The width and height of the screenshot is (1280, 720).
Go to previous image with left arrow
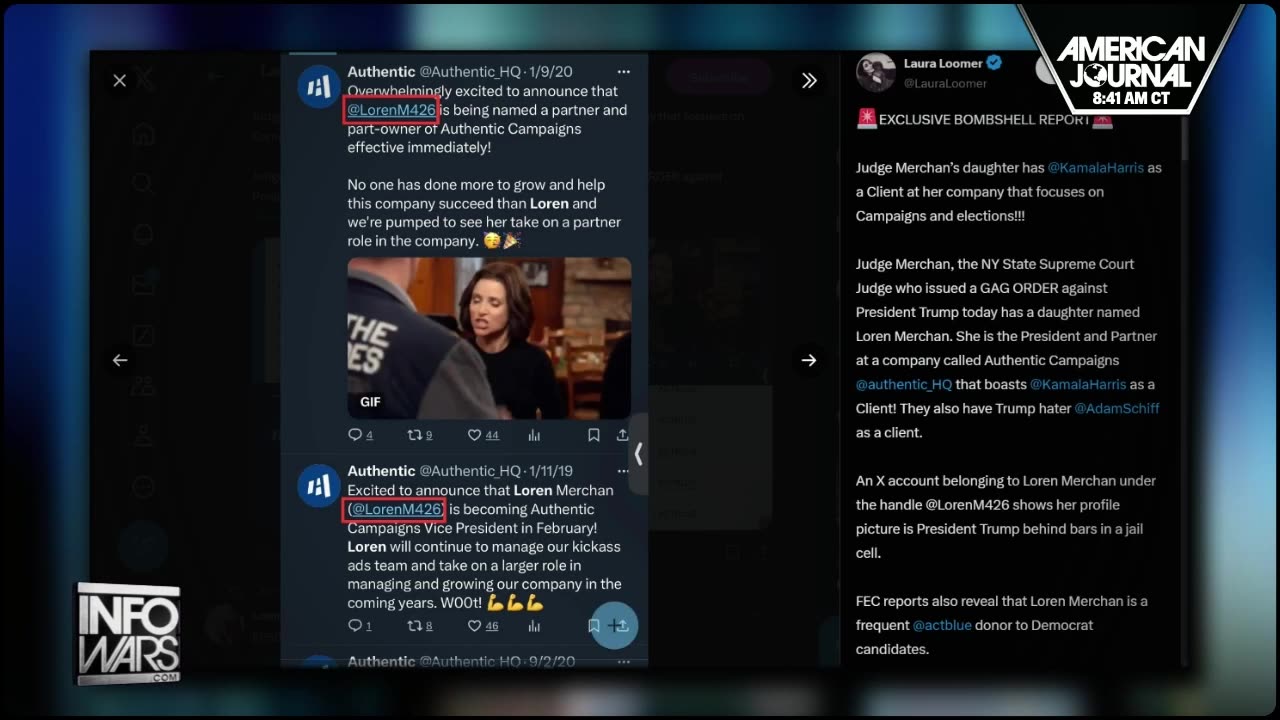click(120, 360)
